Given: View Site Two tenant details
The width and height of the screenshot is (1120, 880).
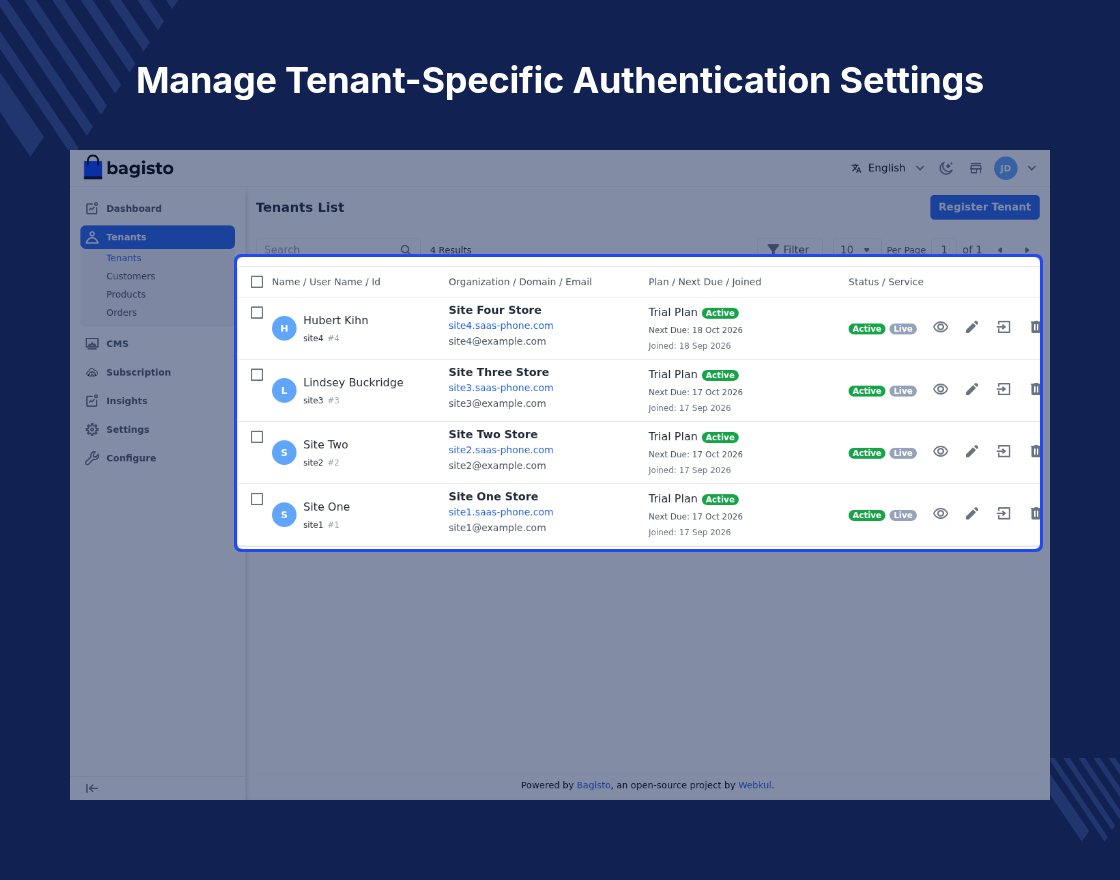Looking at the screenshot, I should [941, 451].
